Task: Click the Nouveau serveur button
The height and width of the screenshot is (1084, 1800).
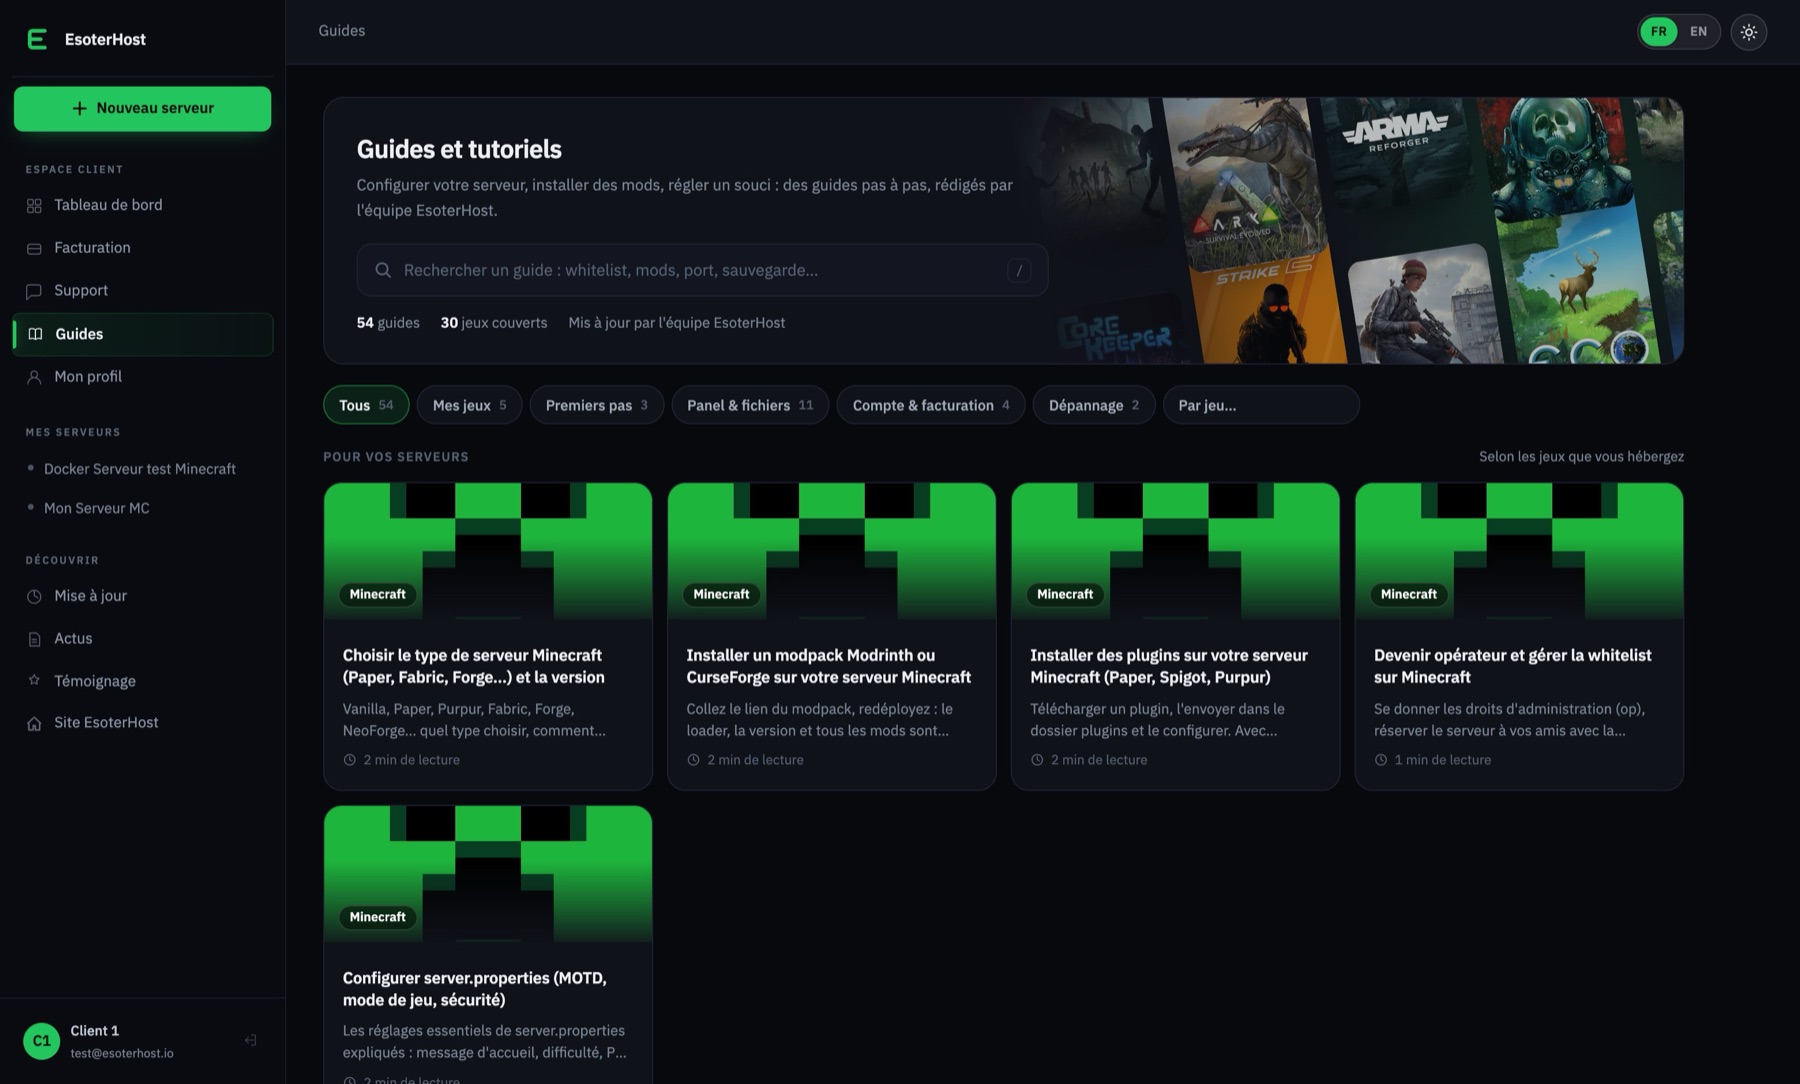Action: [142, 108]
